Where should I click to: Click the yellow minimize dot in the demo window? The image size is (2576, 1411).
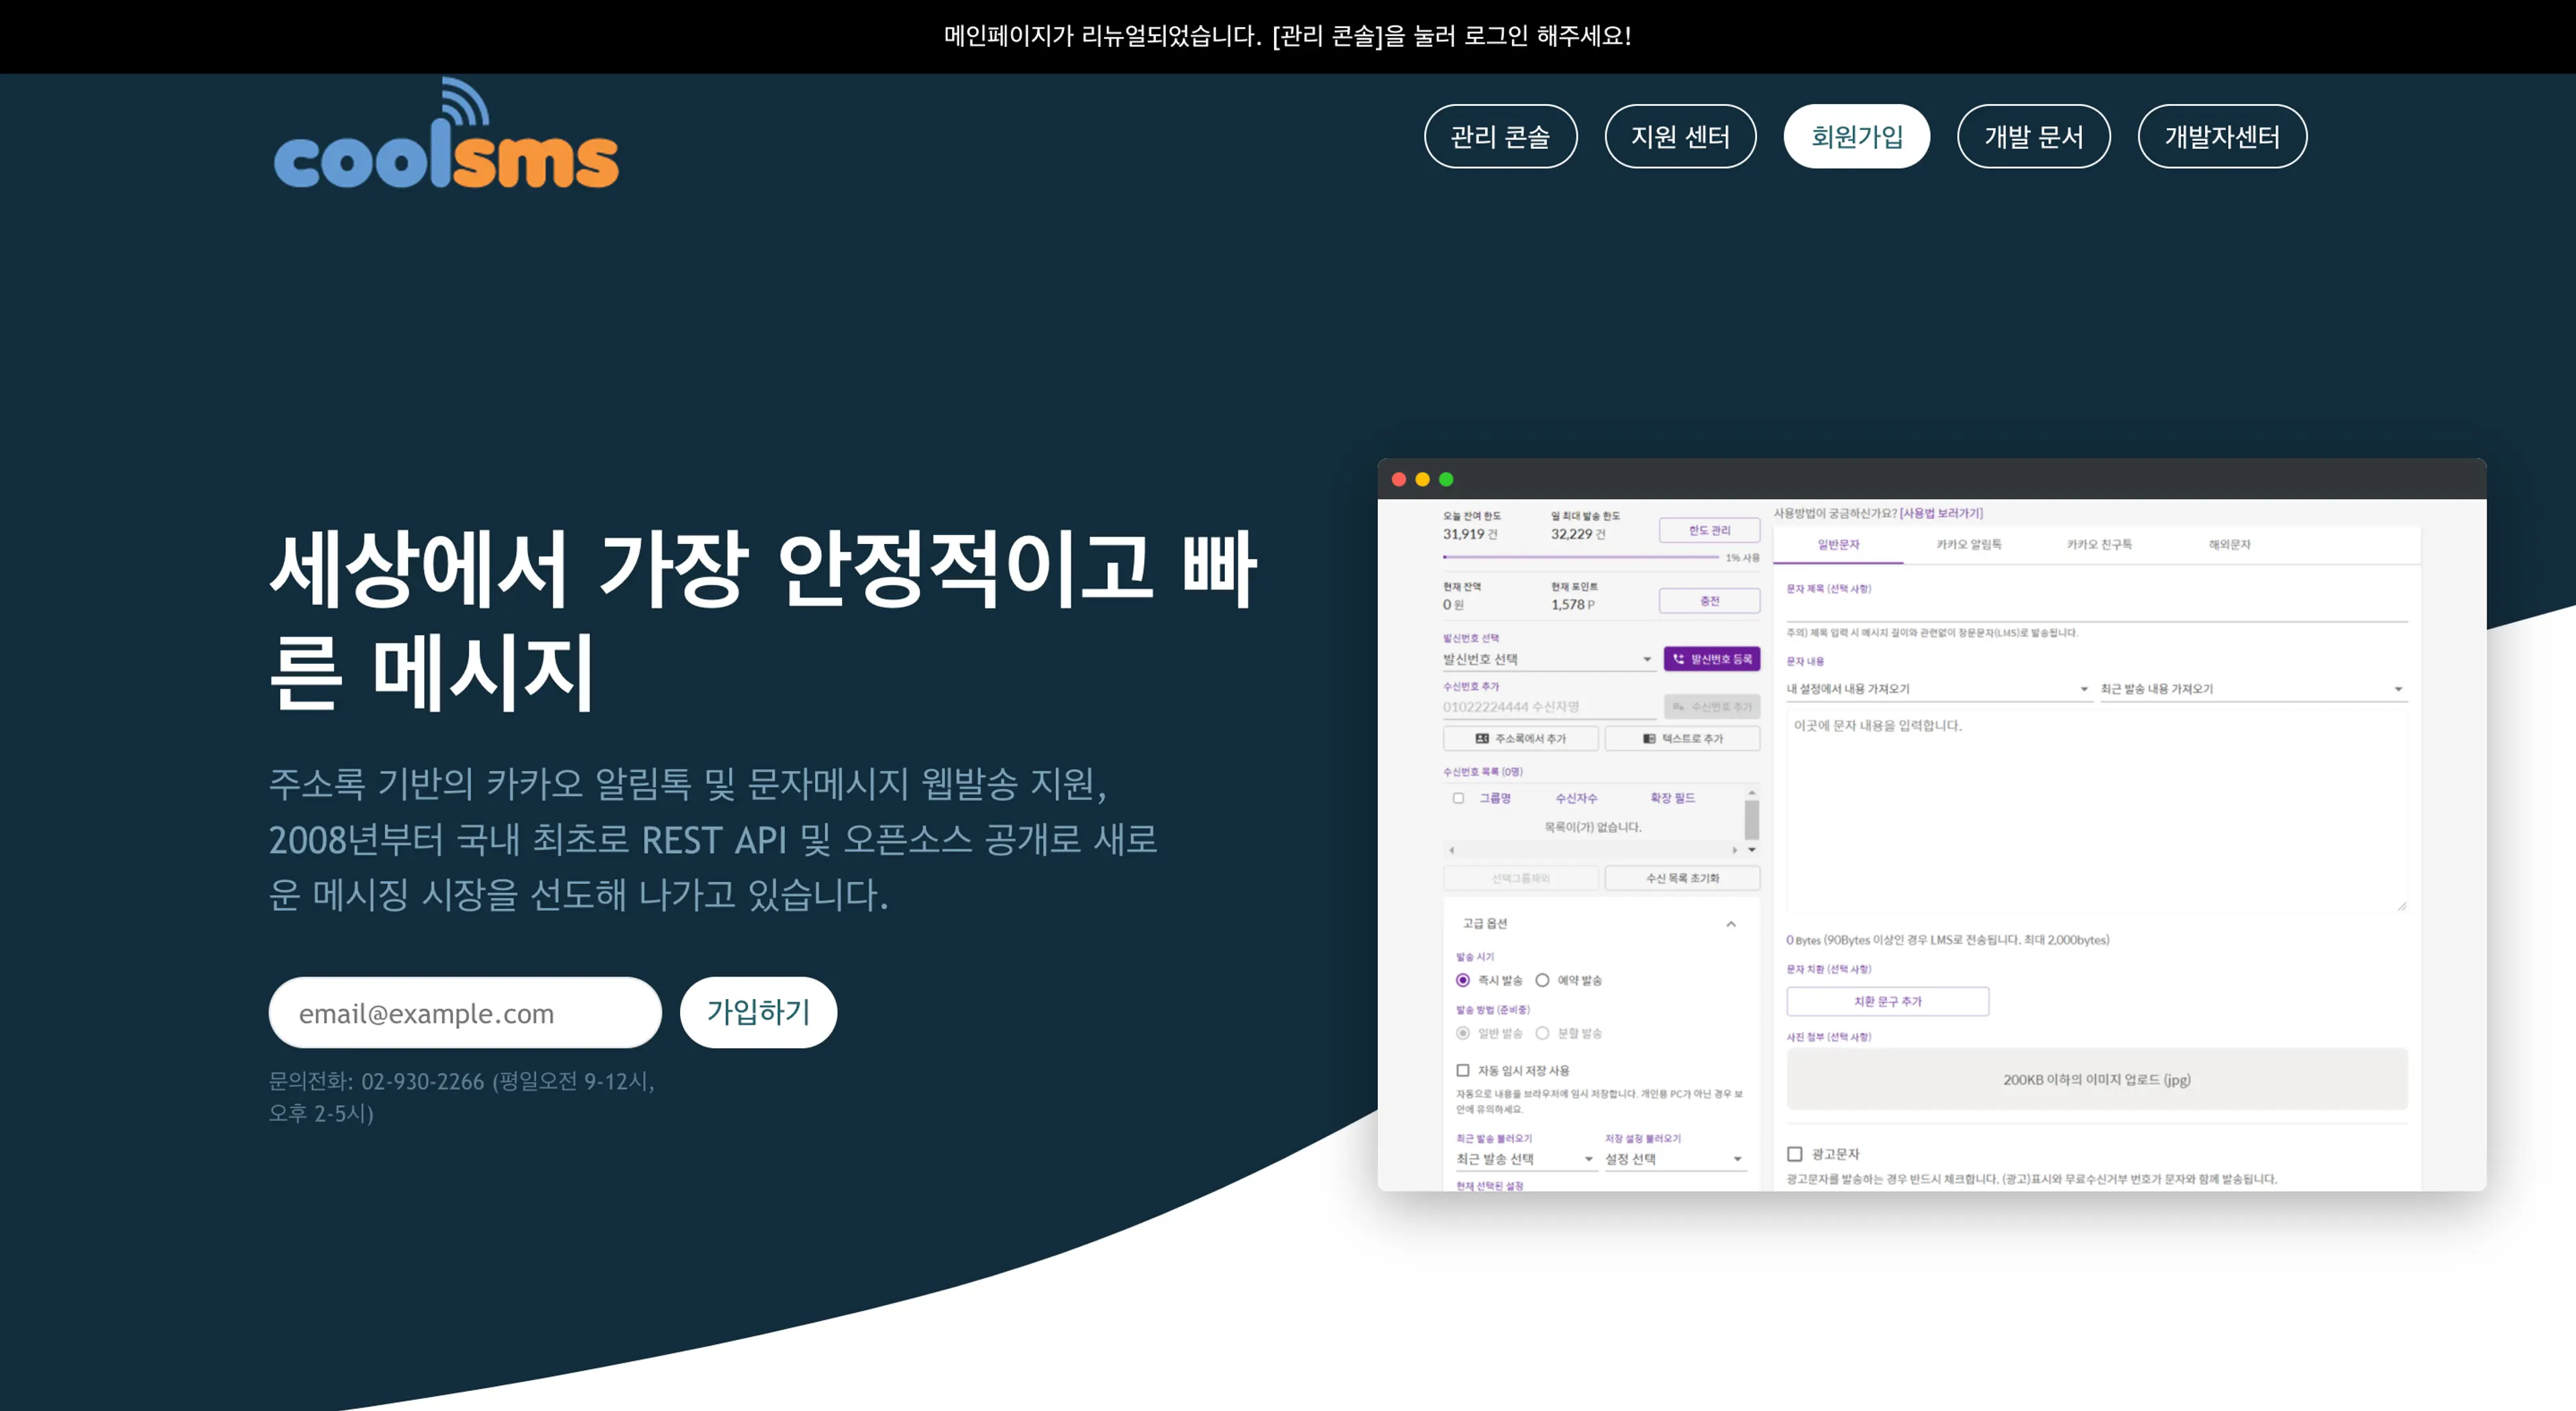1422,479
